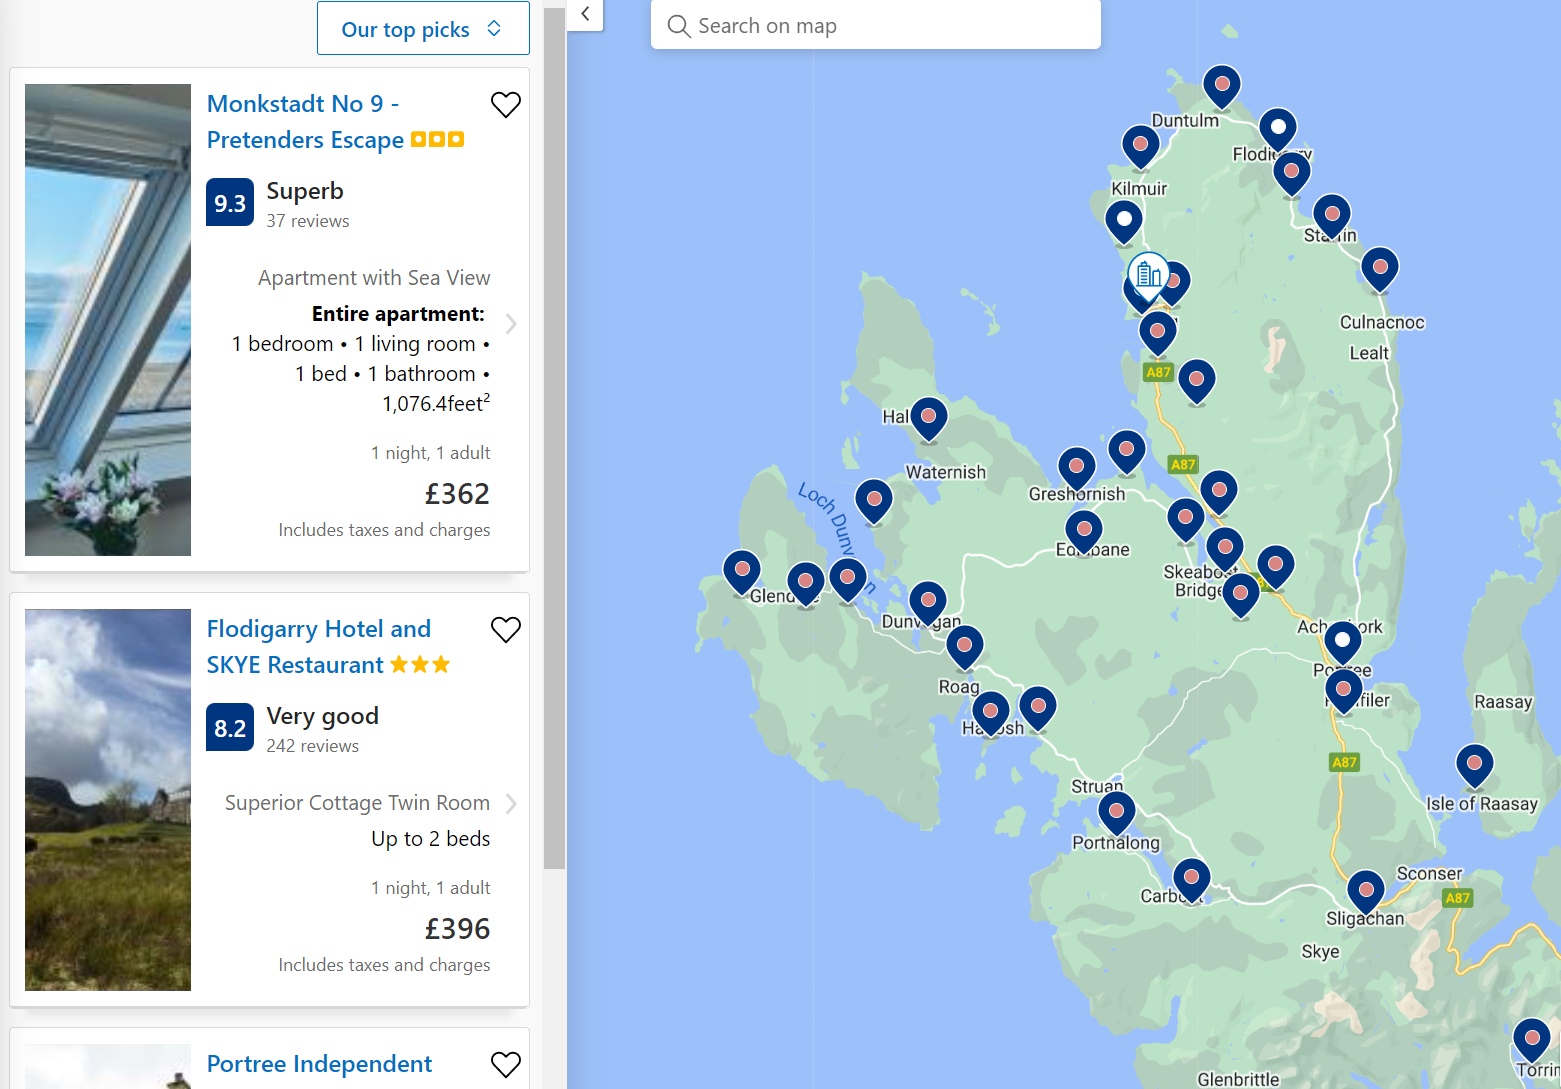
Task: Save Monkstadt No 9 to wishlist
Action: [506, 105]
